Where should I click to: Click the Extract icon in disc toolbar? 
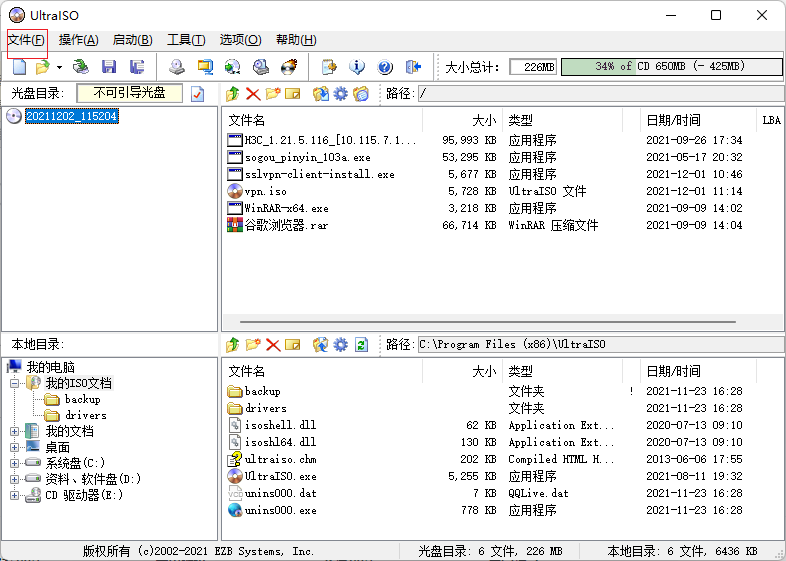pyautogui.click(x=321, y=94)
